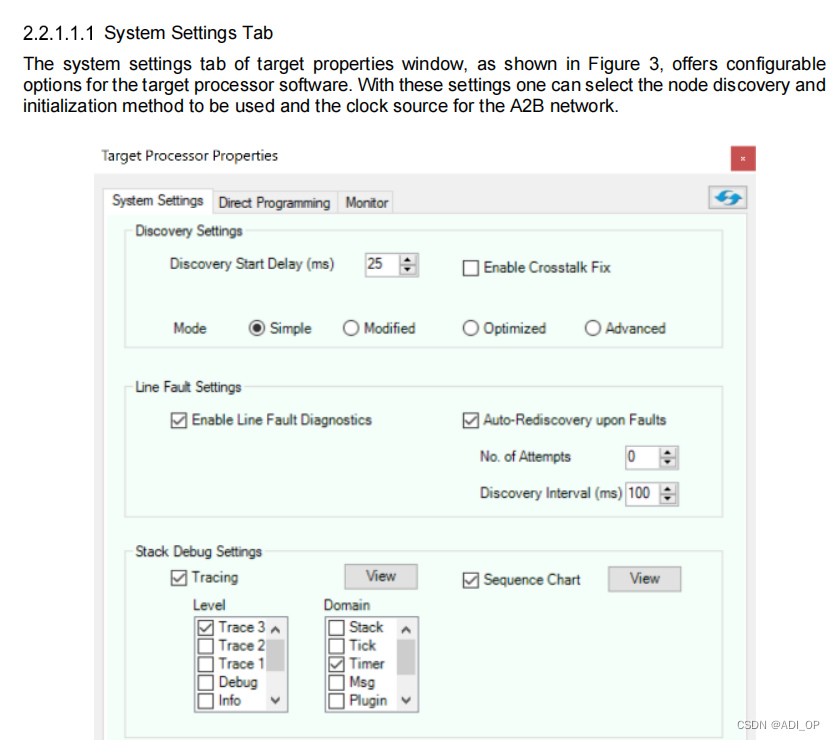Click the Domain list scroll down arrow
Viewport: 835px width, 740px height.
point(406,700)
